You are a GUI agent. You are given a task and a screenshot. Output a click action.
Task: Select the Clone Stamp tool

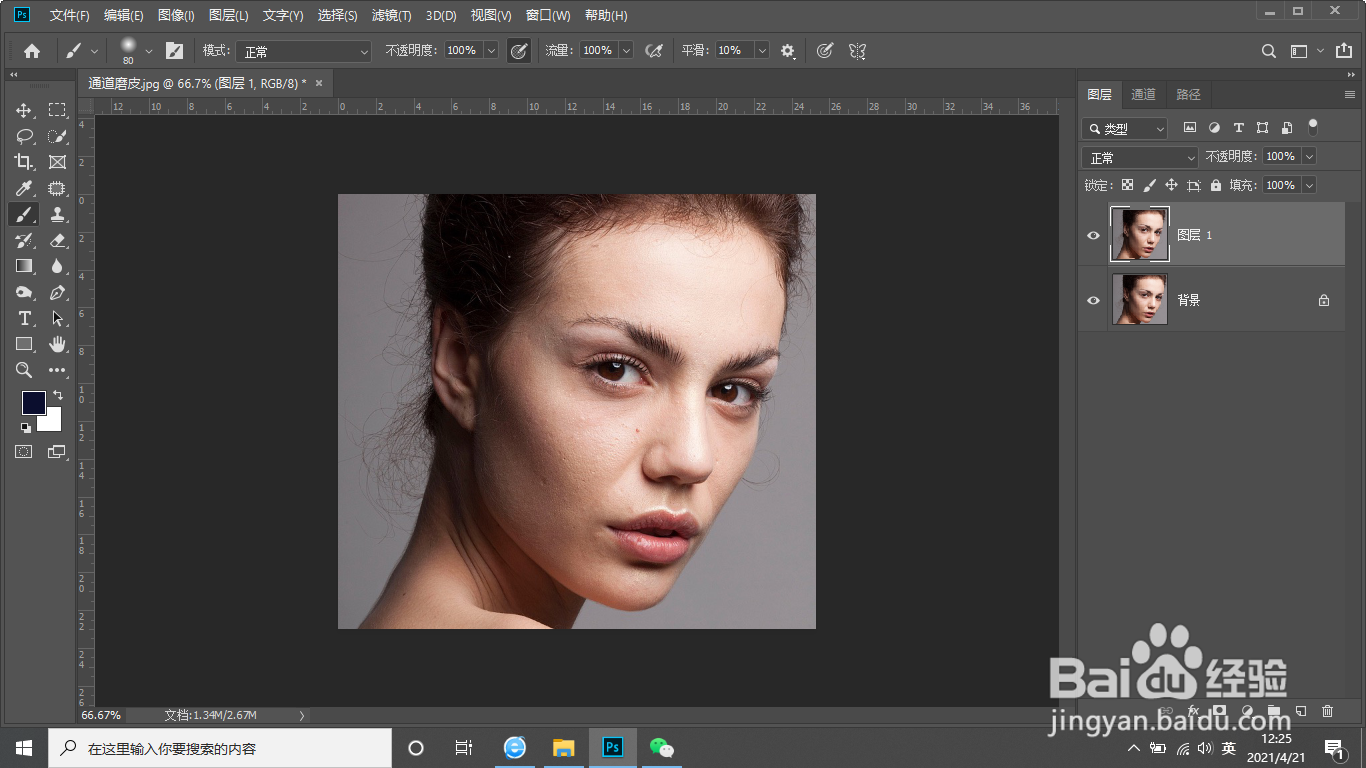click(x=57, y=214)
